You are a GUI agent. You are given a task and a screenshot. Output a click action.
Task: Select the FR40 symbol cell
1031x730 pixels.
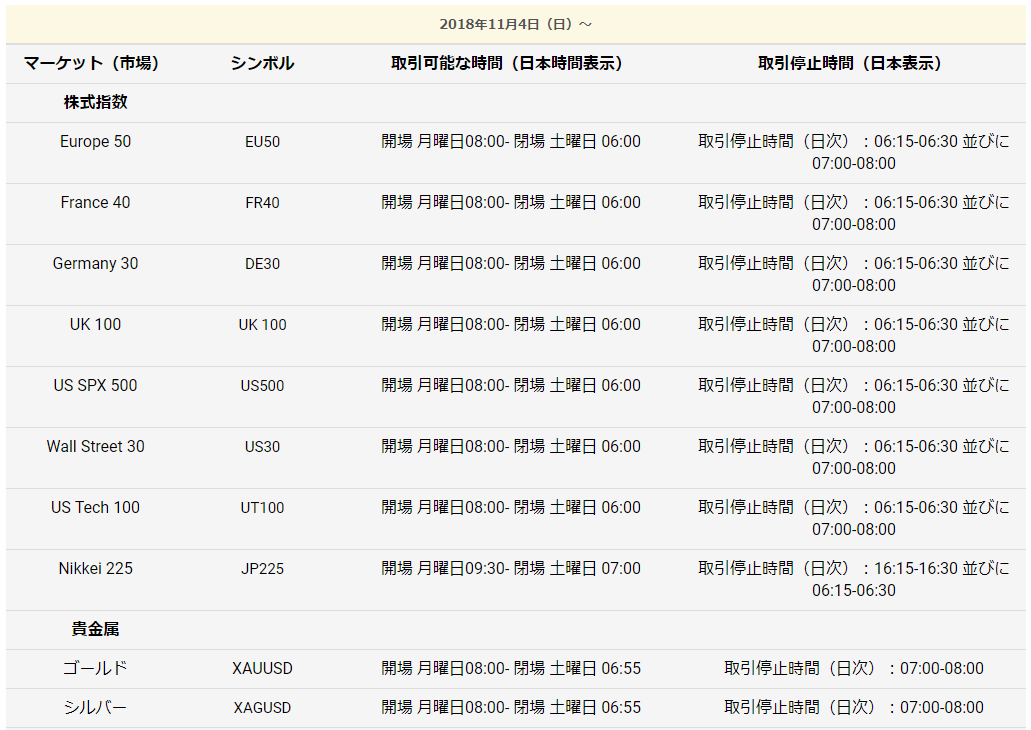click(262, 203)
